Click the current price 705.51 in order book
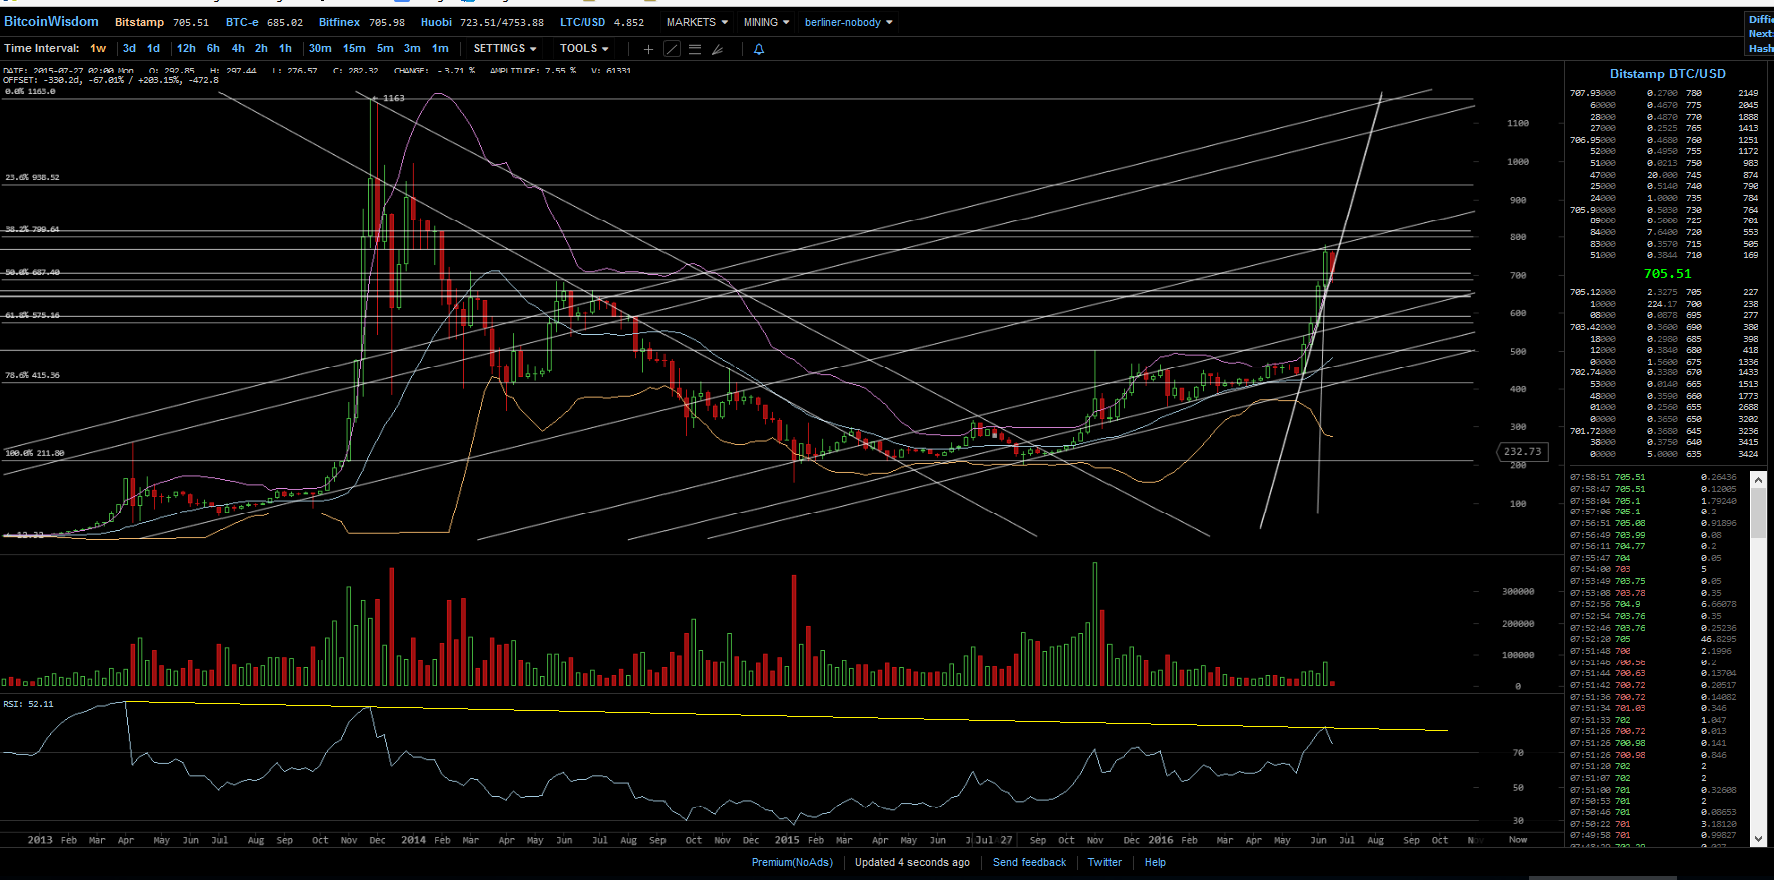 pos(1667,273)
